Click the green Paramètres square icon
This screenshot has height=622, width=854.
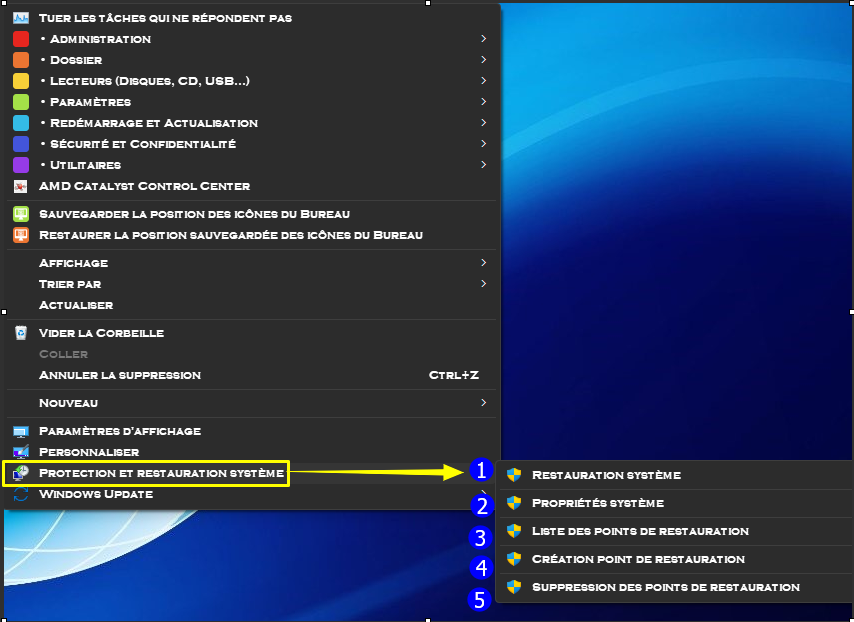pos(21,102)
